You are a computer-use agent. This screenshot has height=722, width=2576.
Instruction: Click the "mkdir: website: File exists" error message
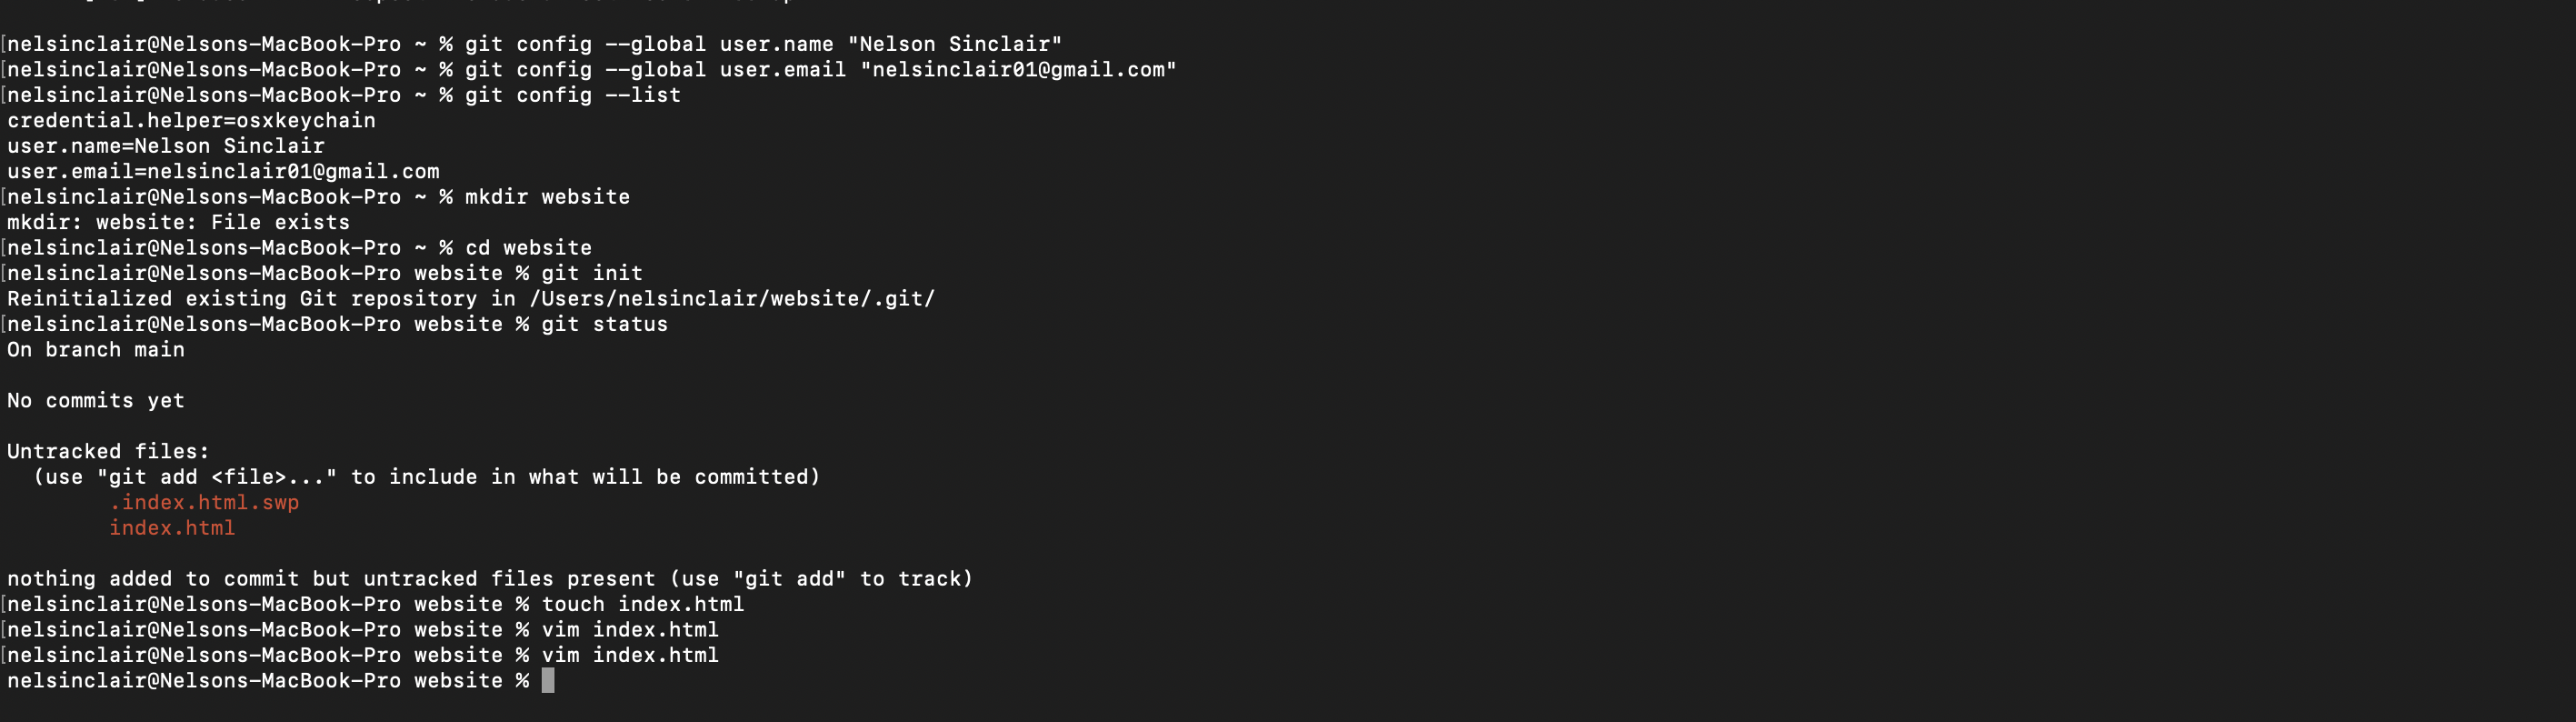[179, 222]
